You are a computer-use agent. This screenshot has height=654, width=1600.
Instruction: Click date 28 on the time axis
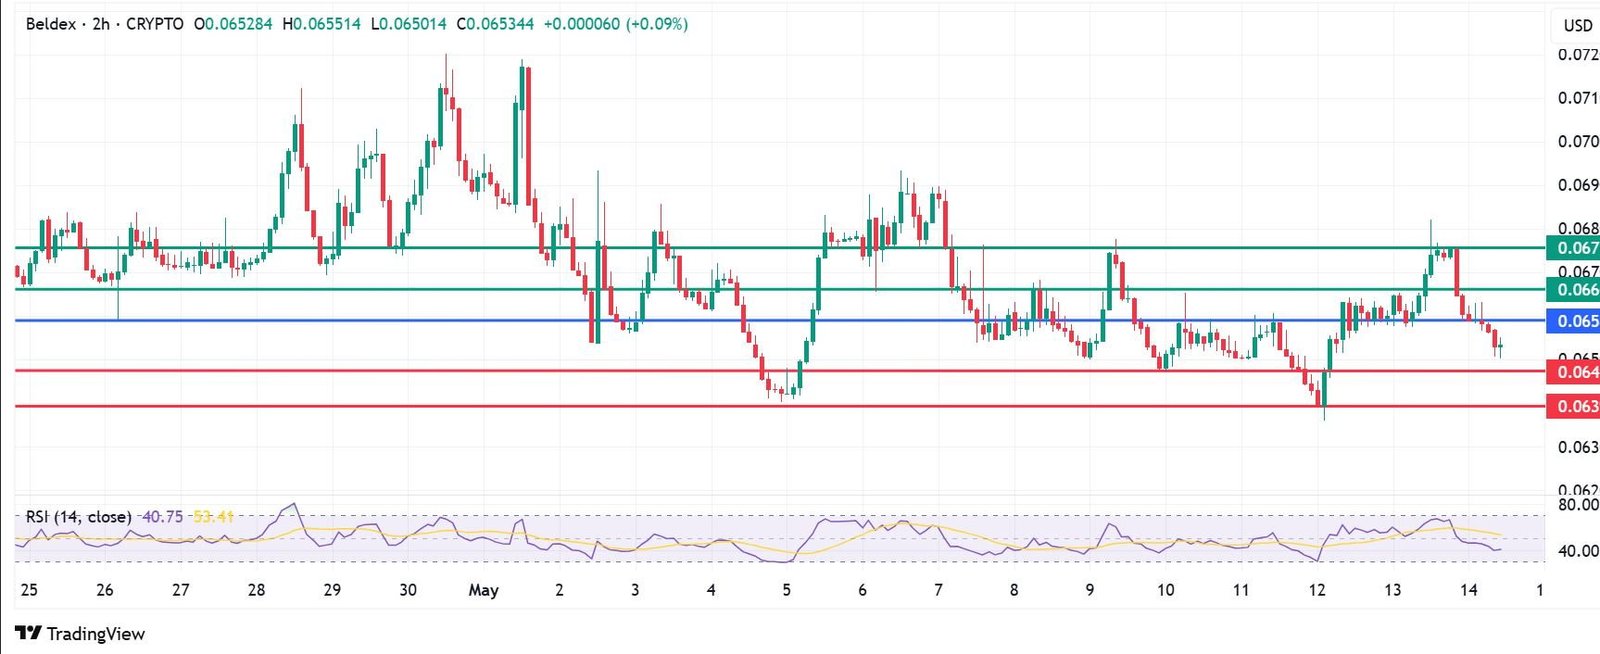pyautogui.click(x=256, y=590)
